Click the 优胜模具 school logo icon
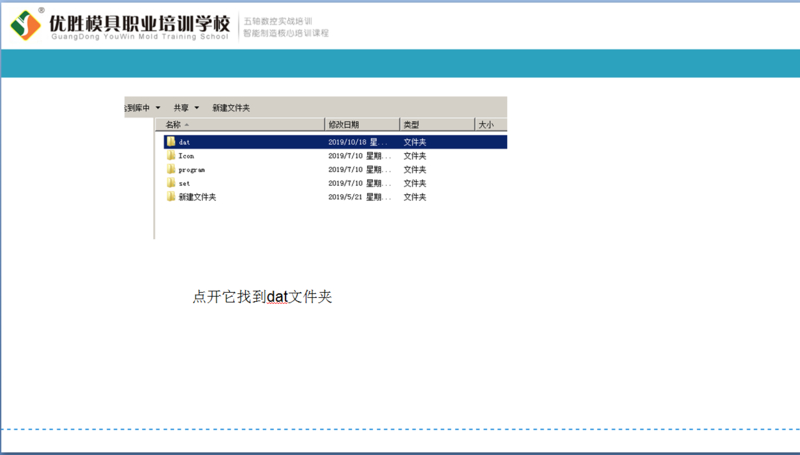 click(x=27, y=23)
